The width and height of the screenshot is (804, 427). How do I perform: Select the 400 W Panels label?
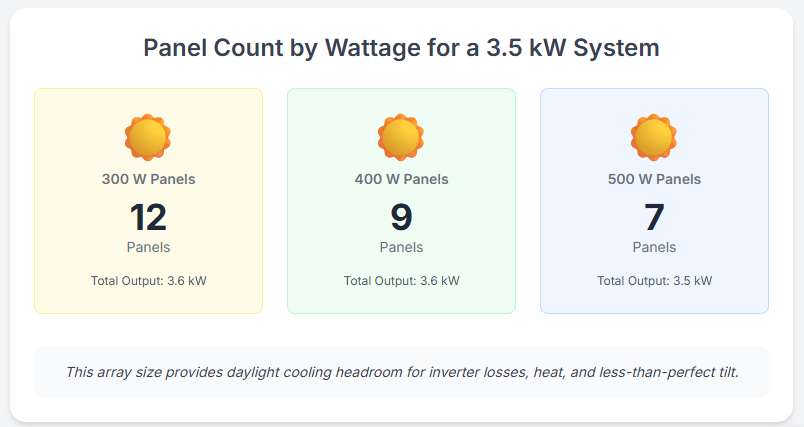click(401, 180)
